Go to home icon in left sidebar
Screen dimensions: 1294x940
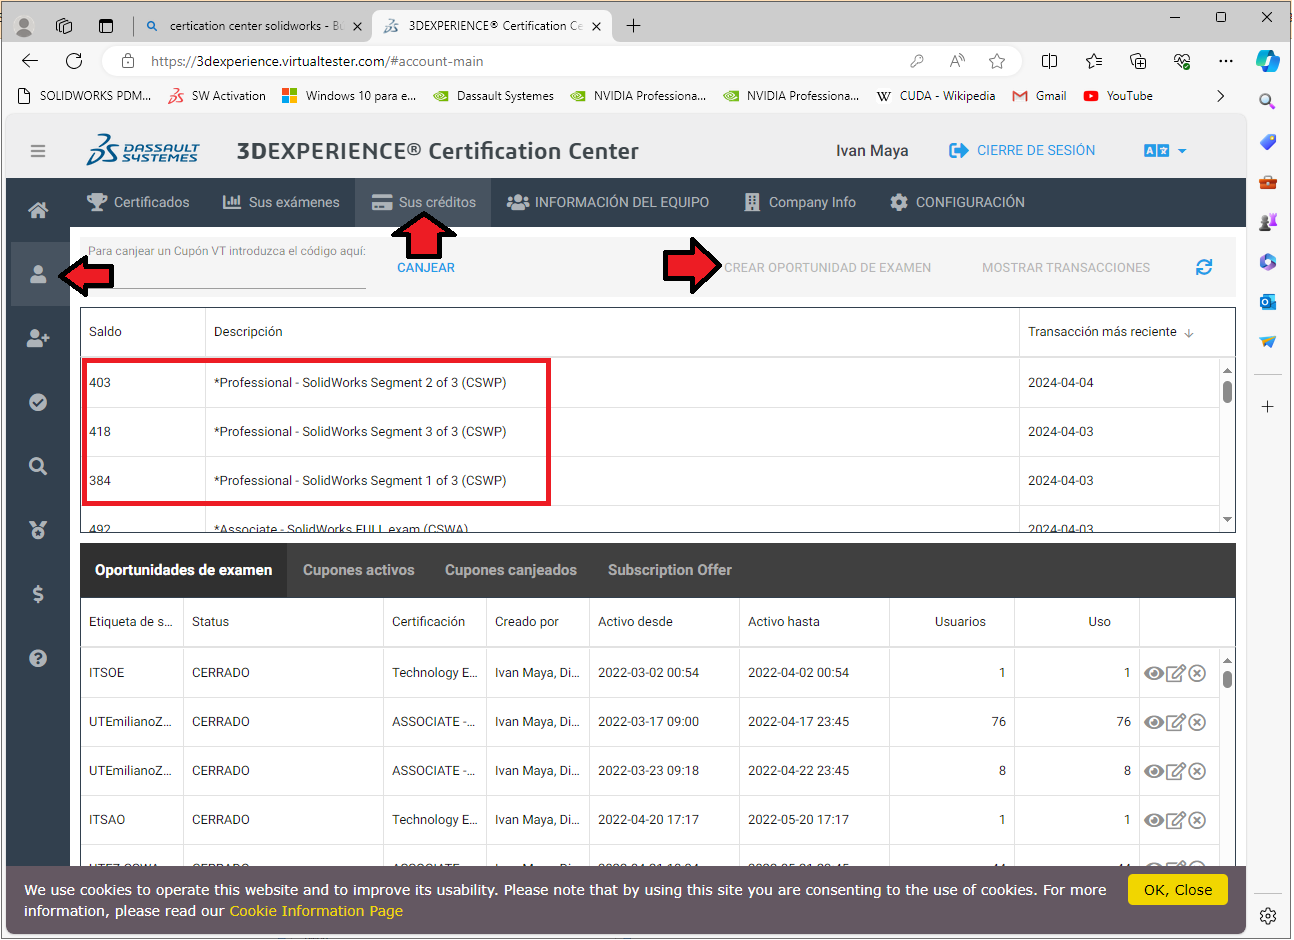click(x=38, y=210)
